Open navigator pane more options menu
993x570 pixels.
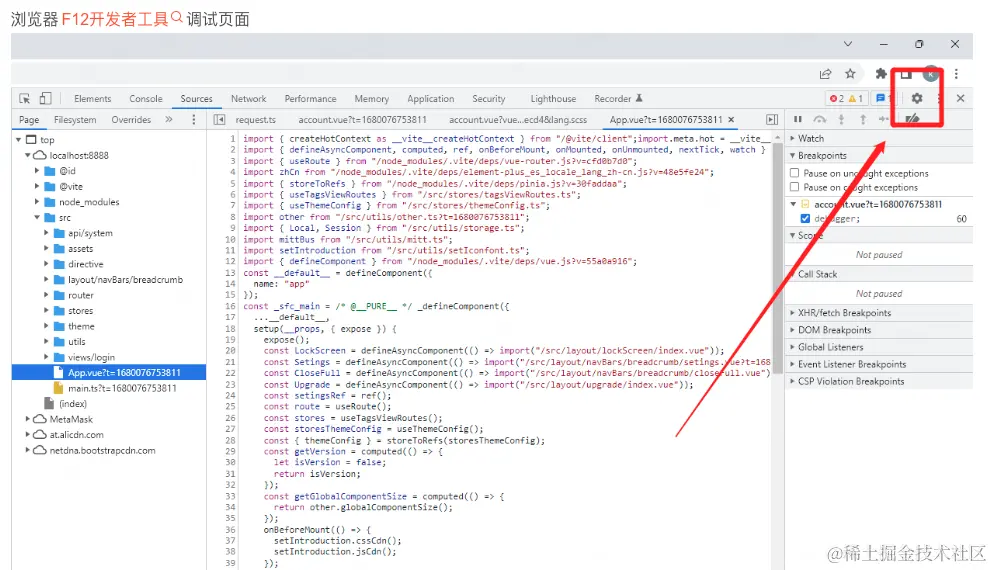click(194, 120)
